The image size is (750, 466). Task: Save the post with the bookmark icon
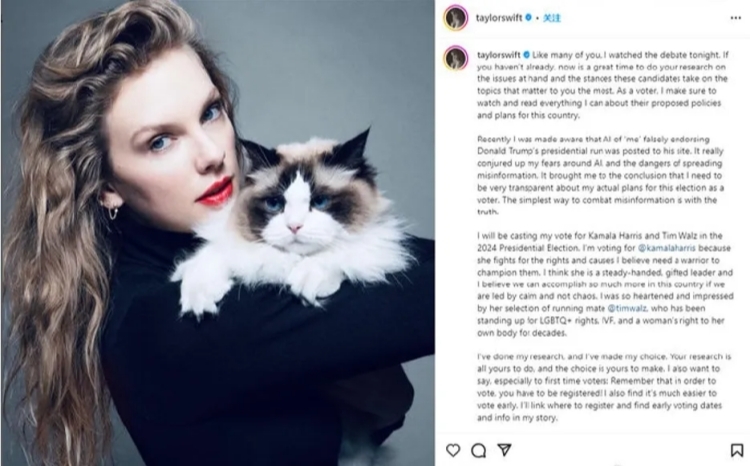click(x=737, y=450)
